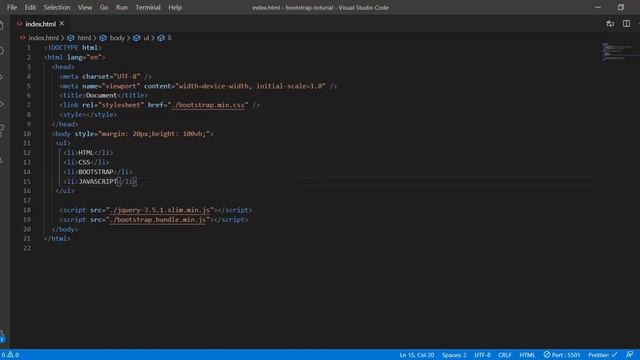Click index.html in the breadcrumb path
640x360 pixels.
[44, 38]
